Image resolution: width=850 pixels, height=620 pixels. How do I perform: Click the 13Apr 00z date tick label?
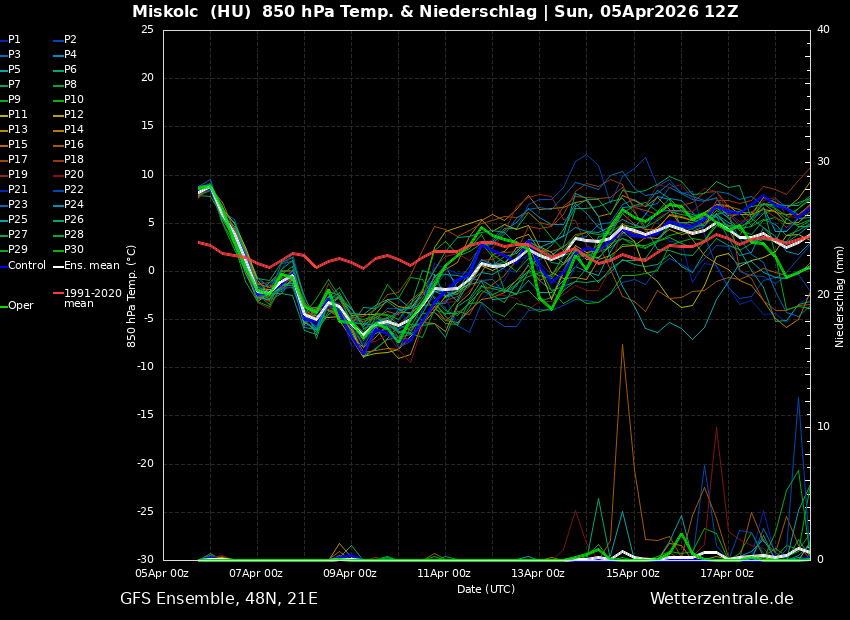(x=538, y=574)
